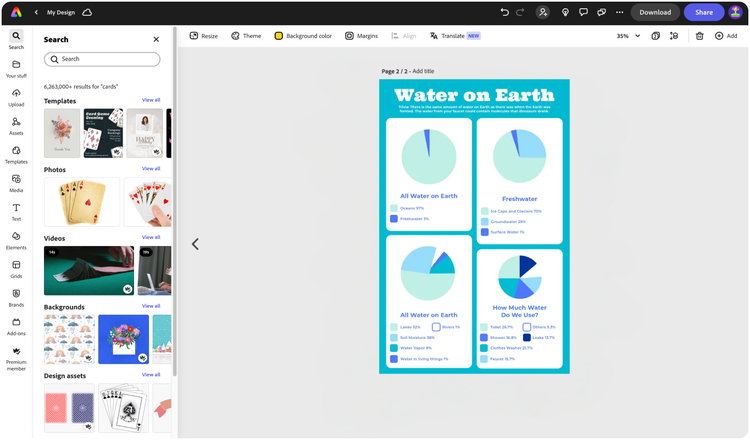Click the Share button

704,12
